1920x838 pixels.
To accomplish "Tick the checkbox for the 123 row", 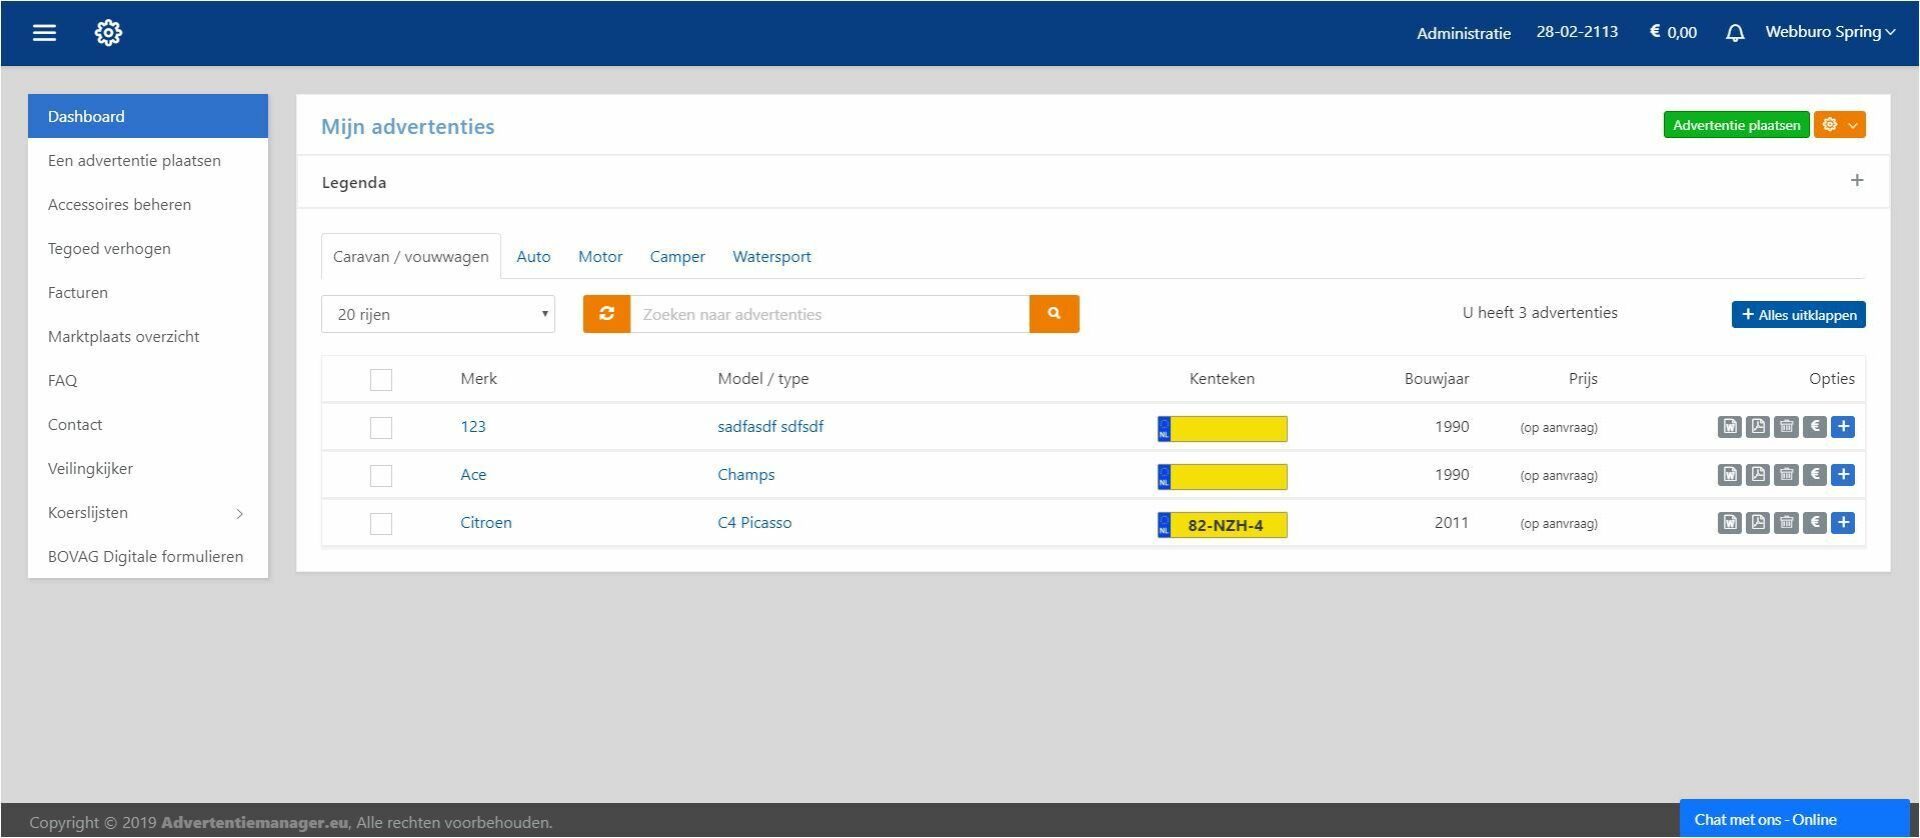I will [381, 428].
